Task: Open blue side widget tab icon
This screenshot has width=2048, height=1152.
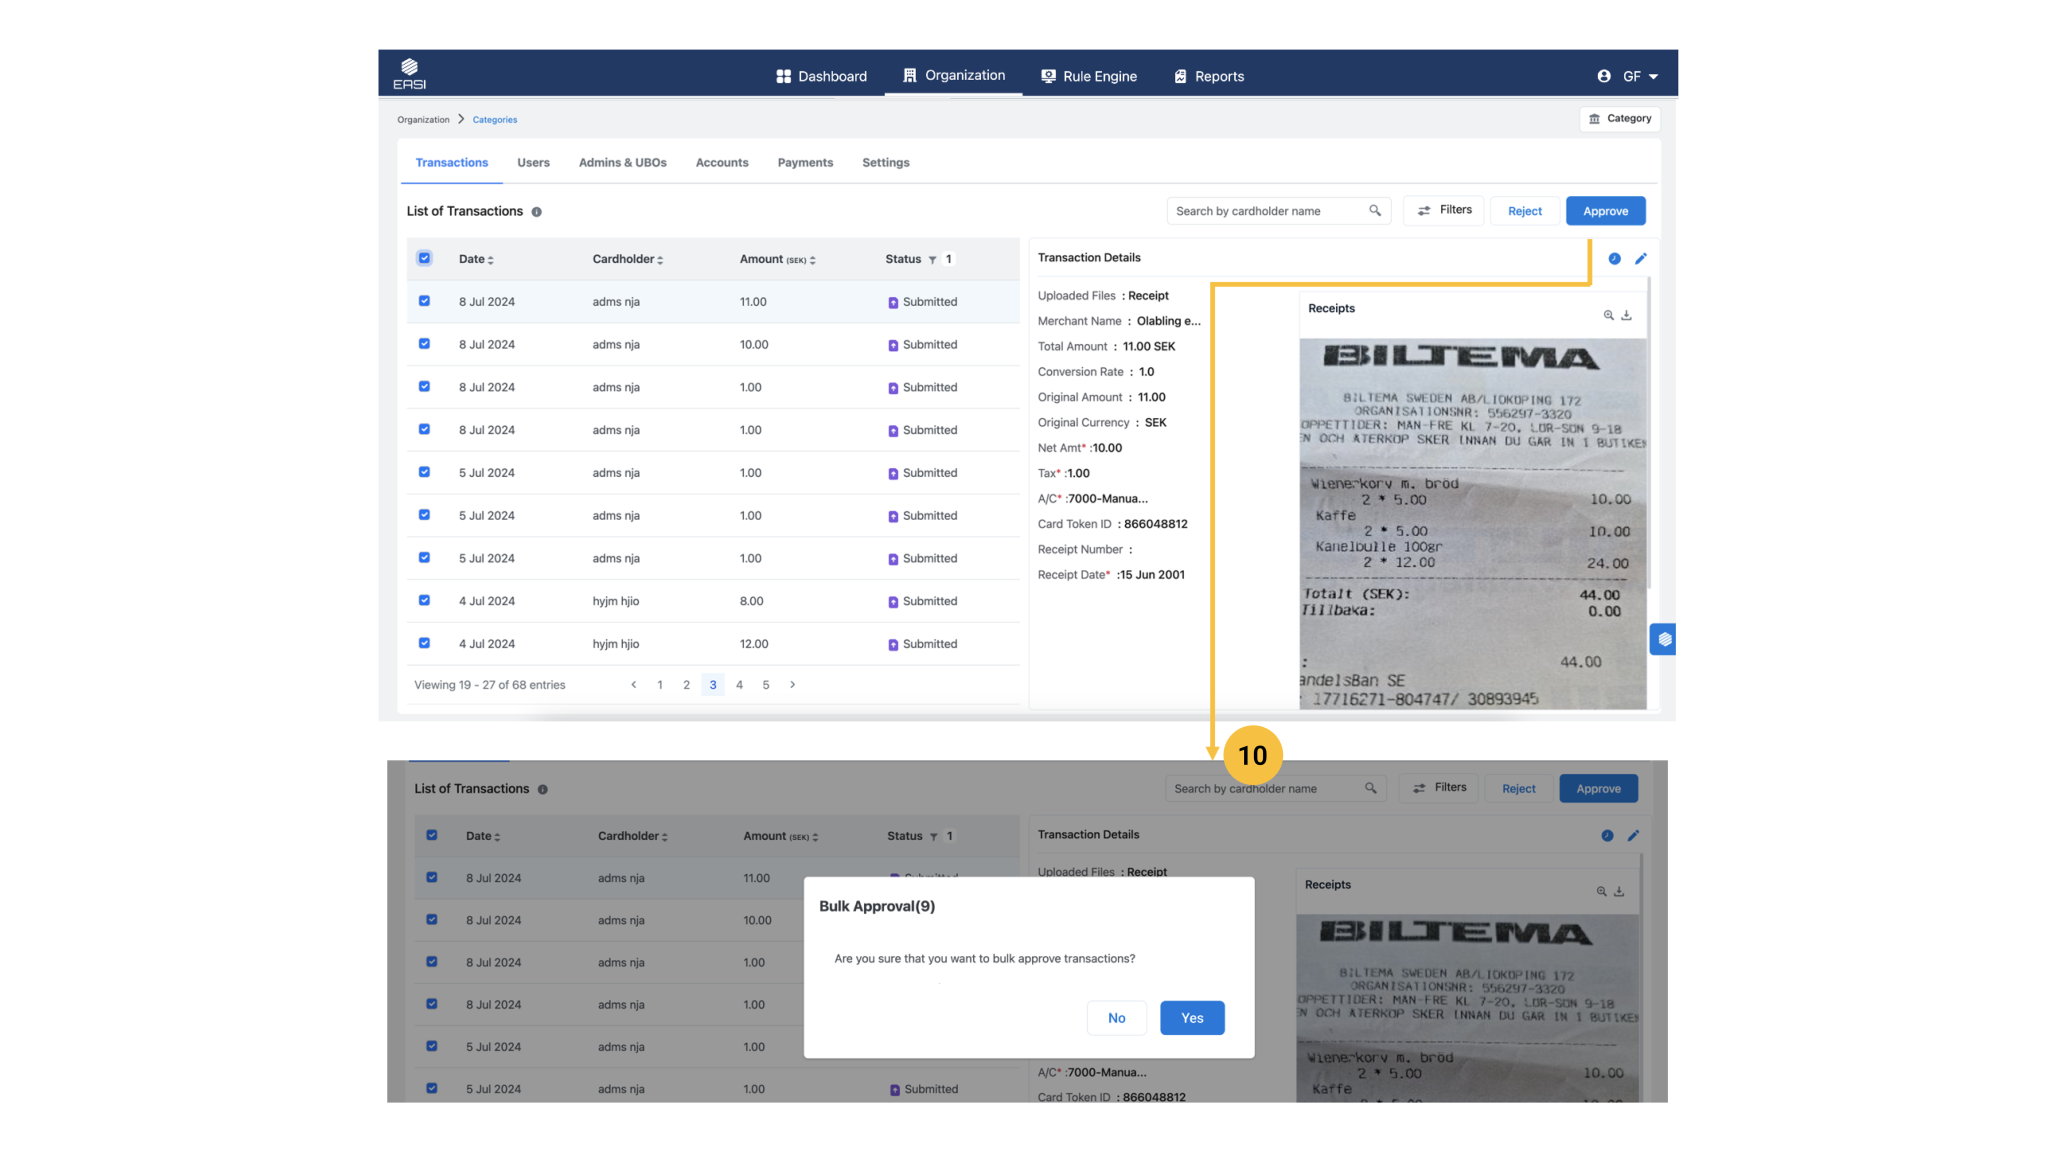Action: pos(1664,639)
